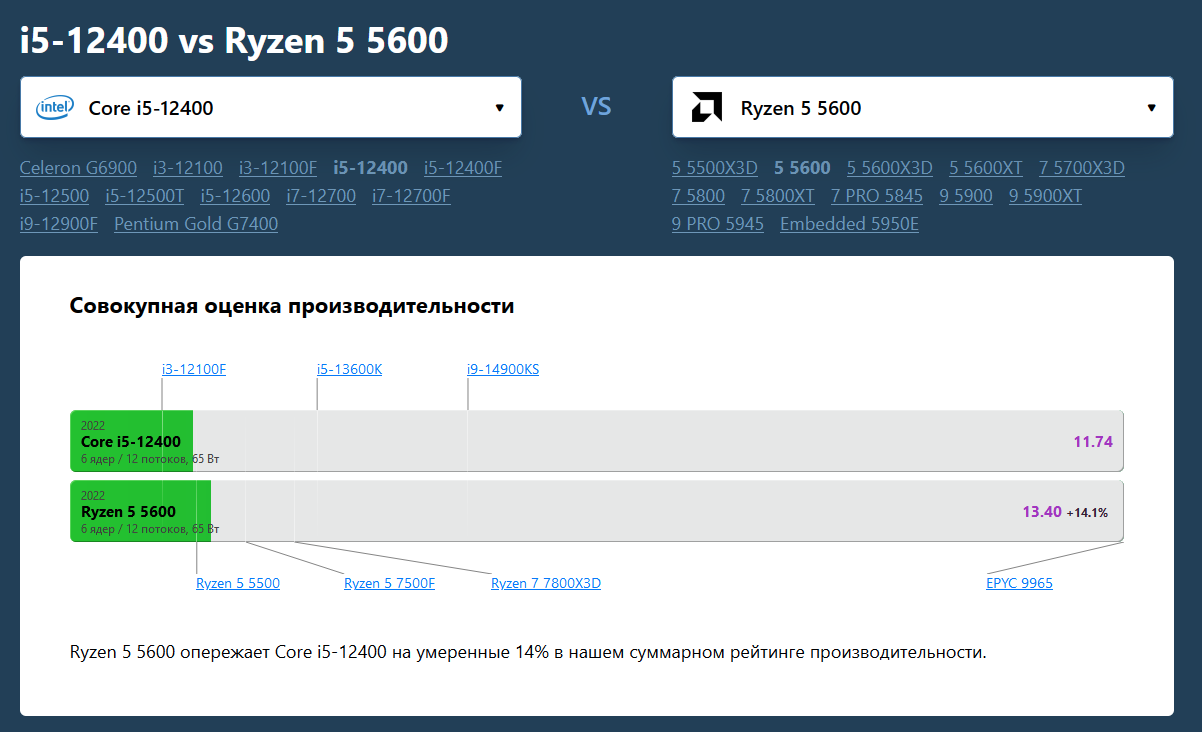Open the 7 PRO 5845 link

click(877, 196)
